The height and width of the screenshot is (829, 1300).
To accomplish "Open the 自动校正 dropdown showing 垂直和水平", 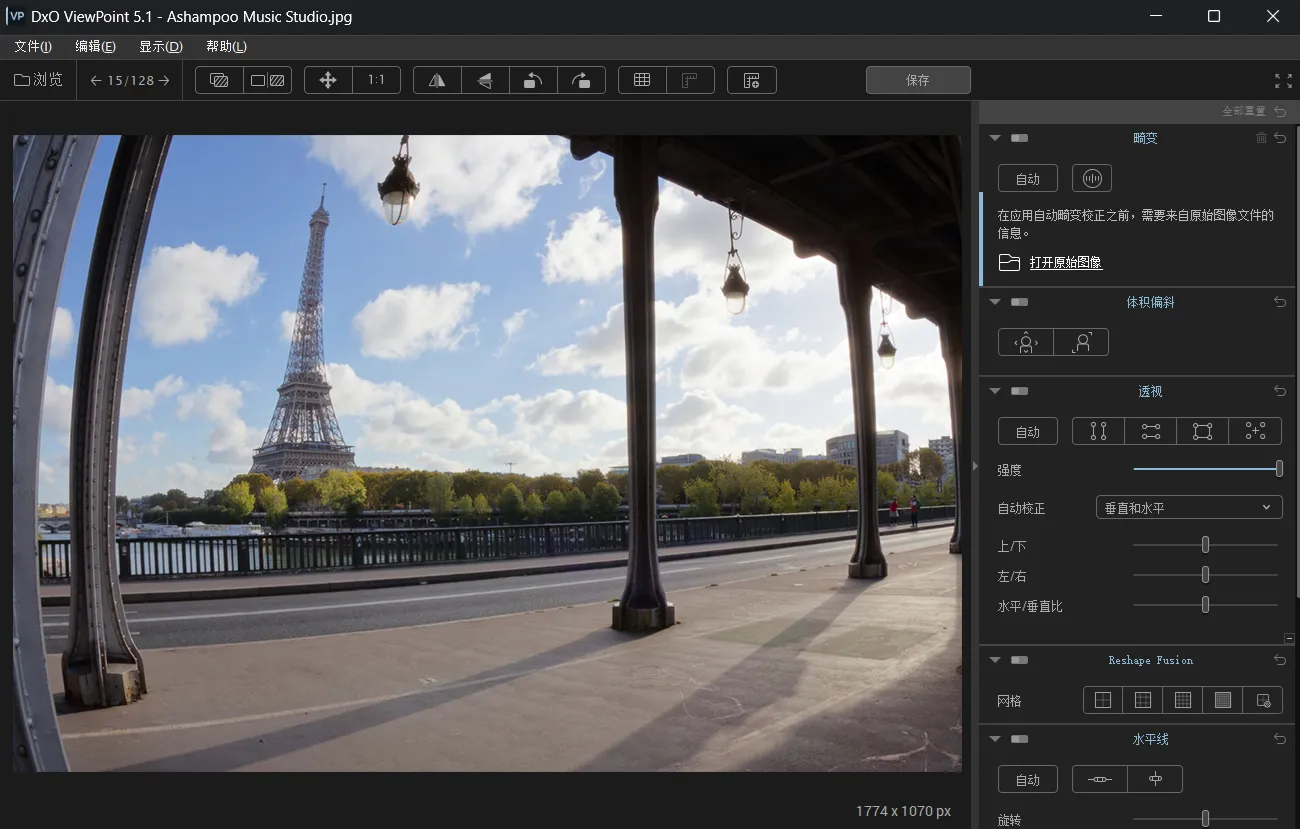I will pyautogui.click(x=1189, y=508).
